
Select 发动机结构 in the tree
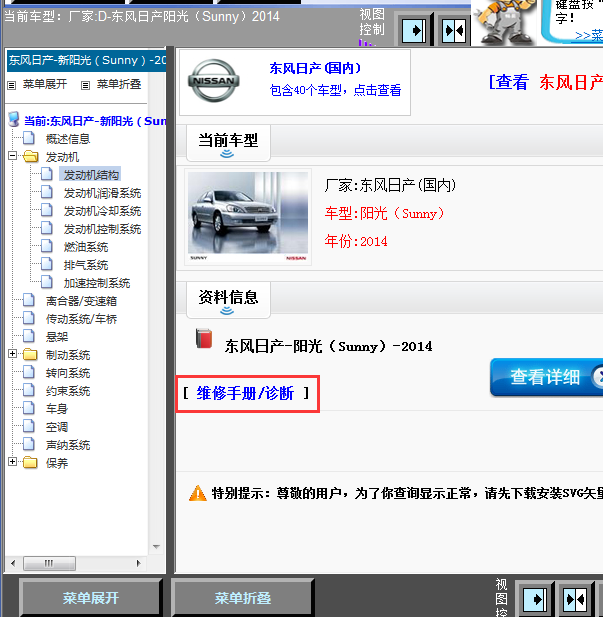[91, 175]
